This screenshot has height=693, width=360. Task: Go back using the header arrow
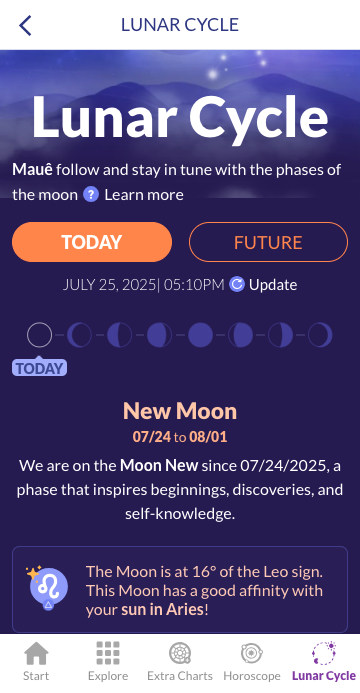point(25,25)
